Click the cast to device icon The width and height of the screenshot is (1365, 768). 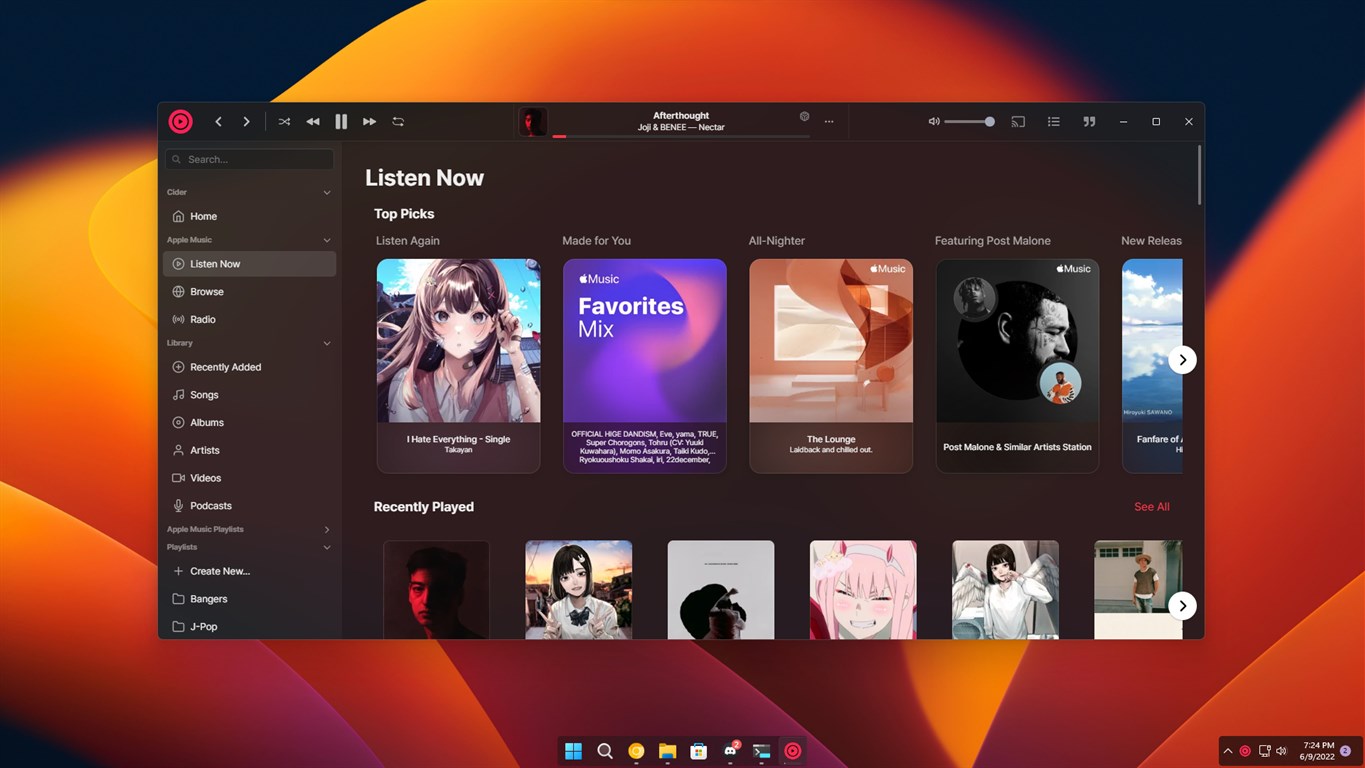(1018, 121)
